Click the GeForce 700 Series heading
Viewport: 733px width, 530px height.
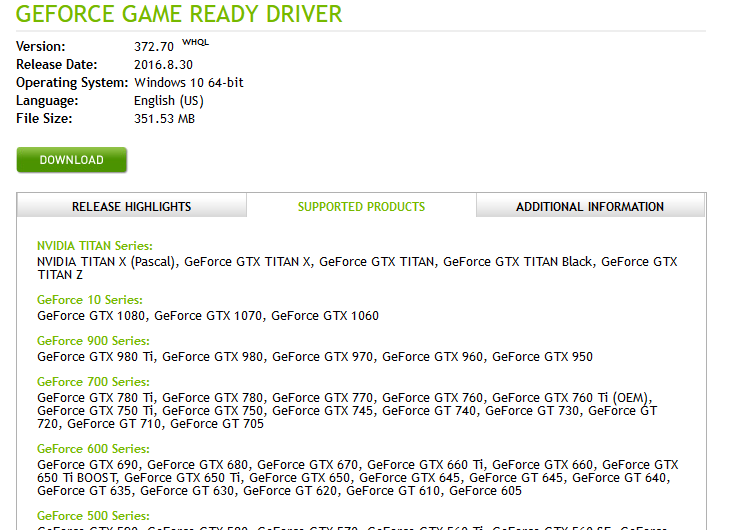coord(93,382)
